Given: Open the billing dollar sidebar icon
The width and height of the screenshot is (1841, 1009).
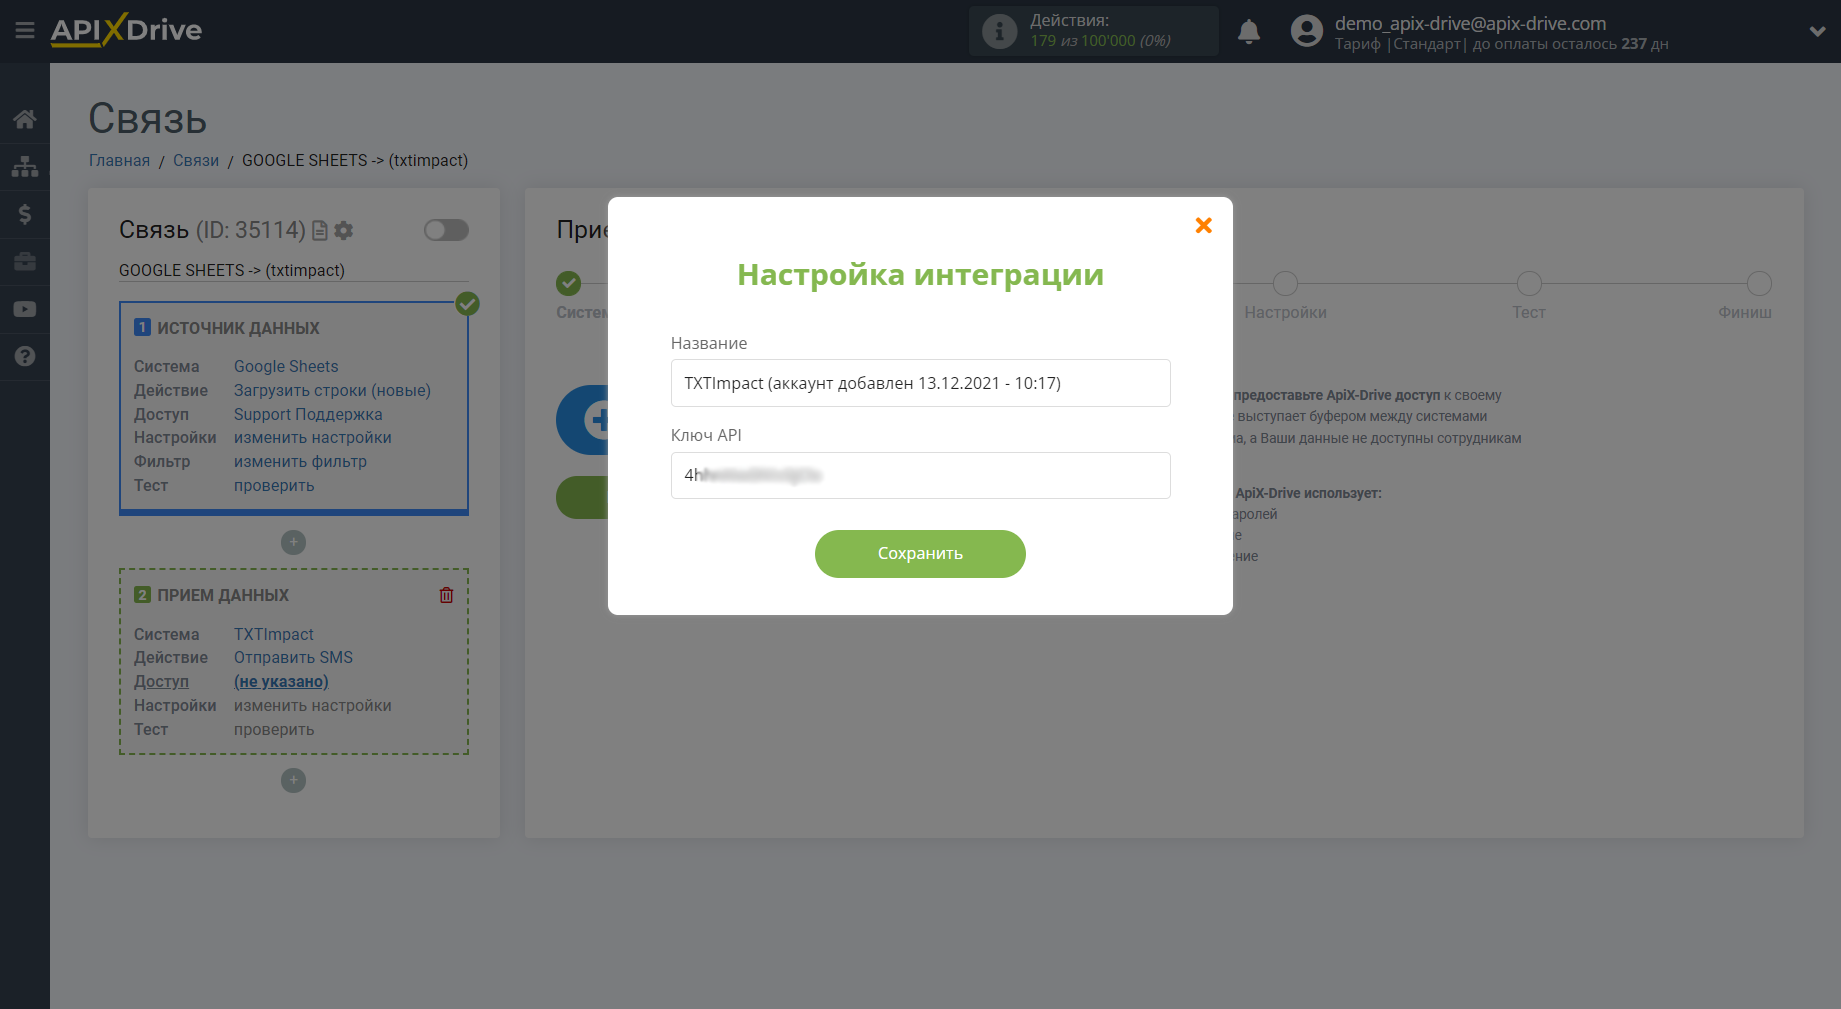Looking at the screenshot, I should pos(25,214).
